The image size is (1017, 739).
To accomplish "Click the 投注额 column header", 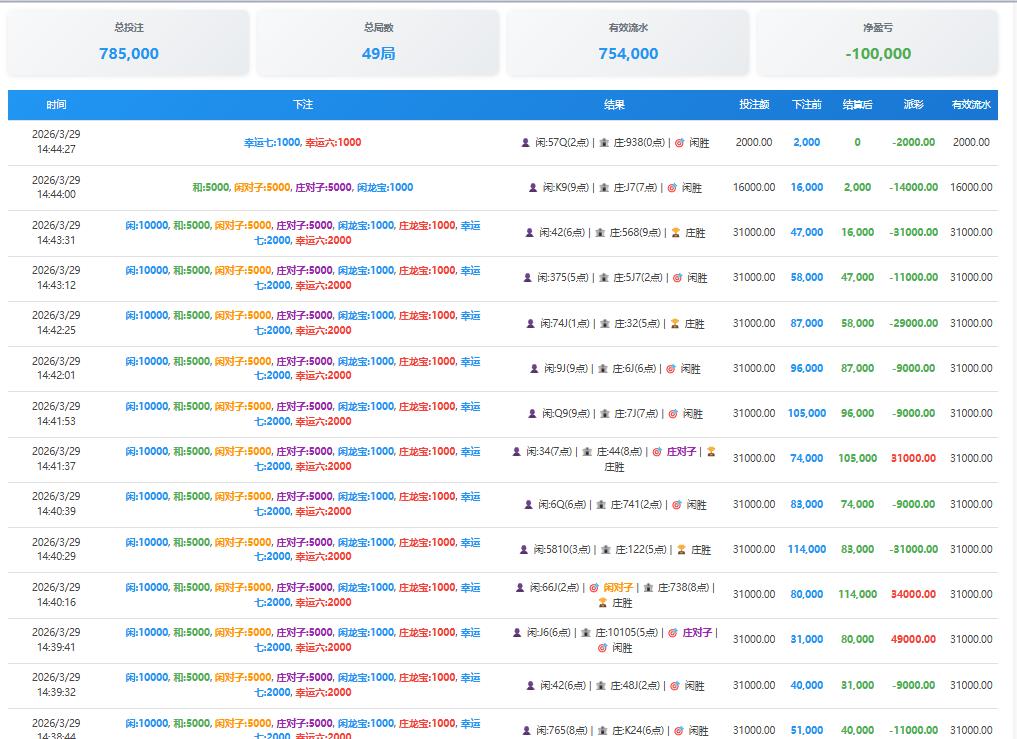I will (x=754, y=105).
